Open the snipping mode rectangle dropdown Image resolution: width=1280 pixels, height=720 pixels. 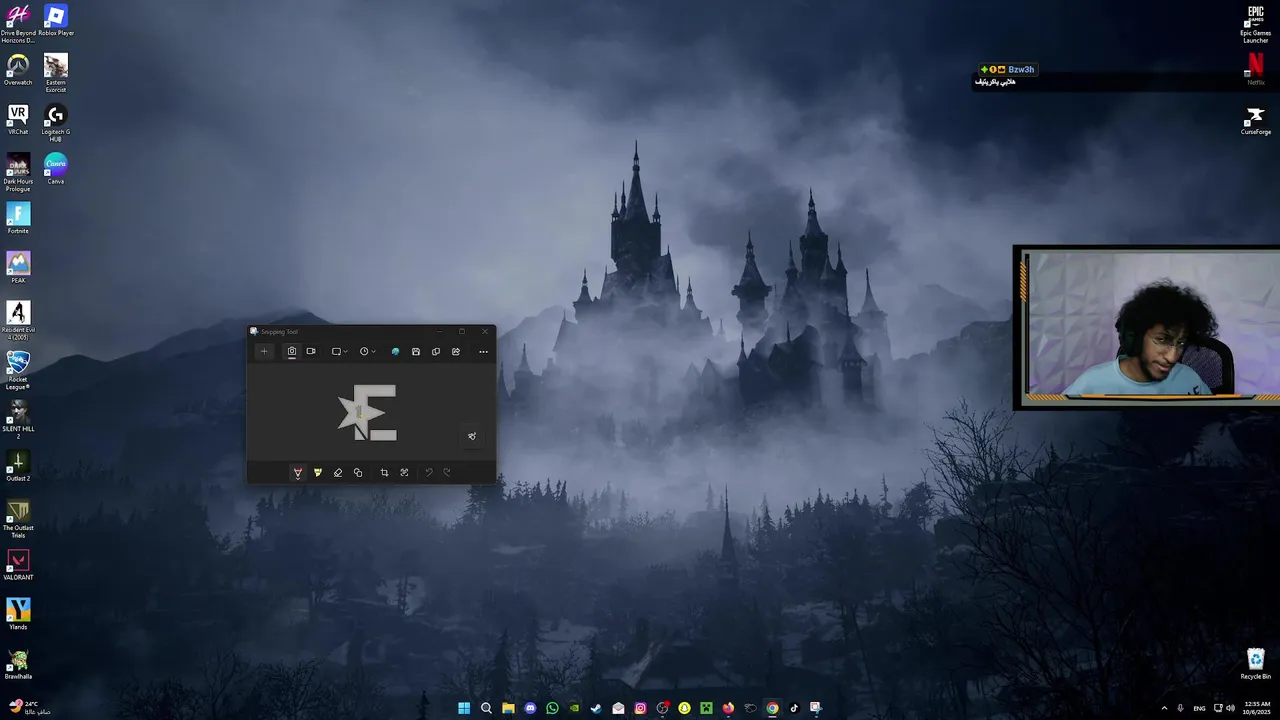point(340,351)
